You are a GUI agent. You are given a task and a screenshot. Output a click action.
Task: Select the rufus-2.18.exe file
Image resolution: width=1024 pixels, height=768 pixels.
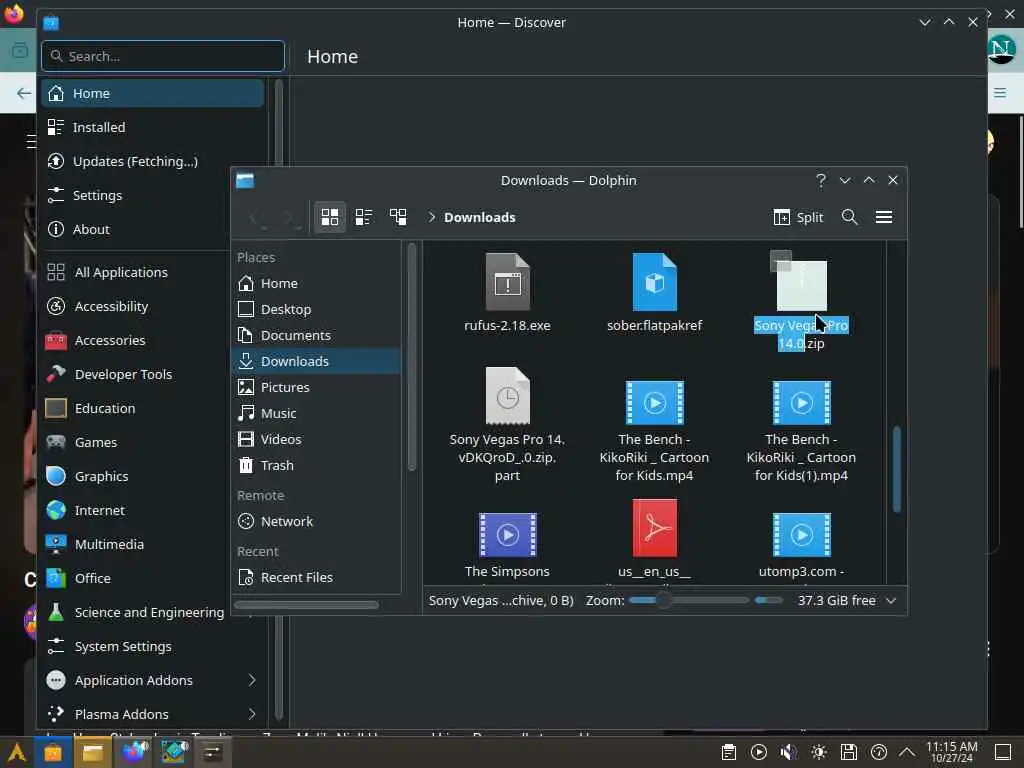pos(507,293)
